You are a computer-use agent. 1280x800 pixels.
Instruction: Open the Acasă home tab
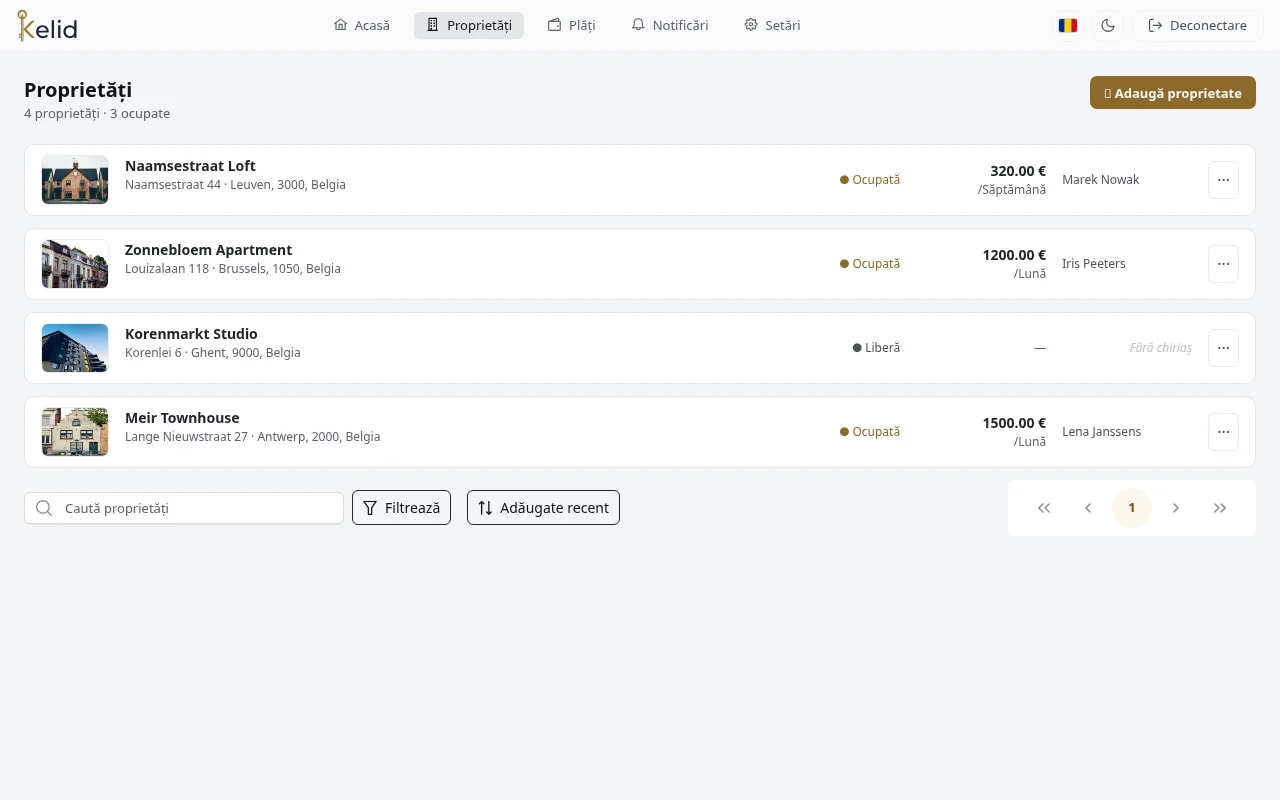click(x=362, y=25)
